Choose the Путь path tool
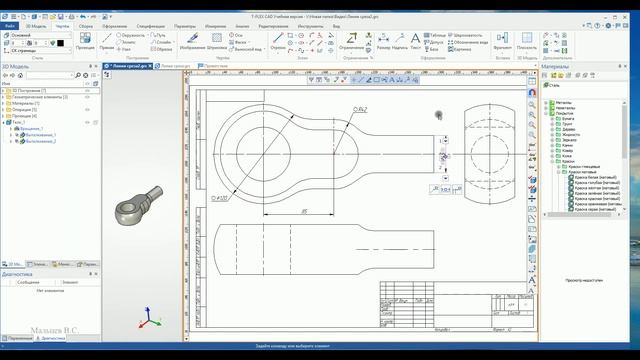640x360 pixels. (158, 36)
